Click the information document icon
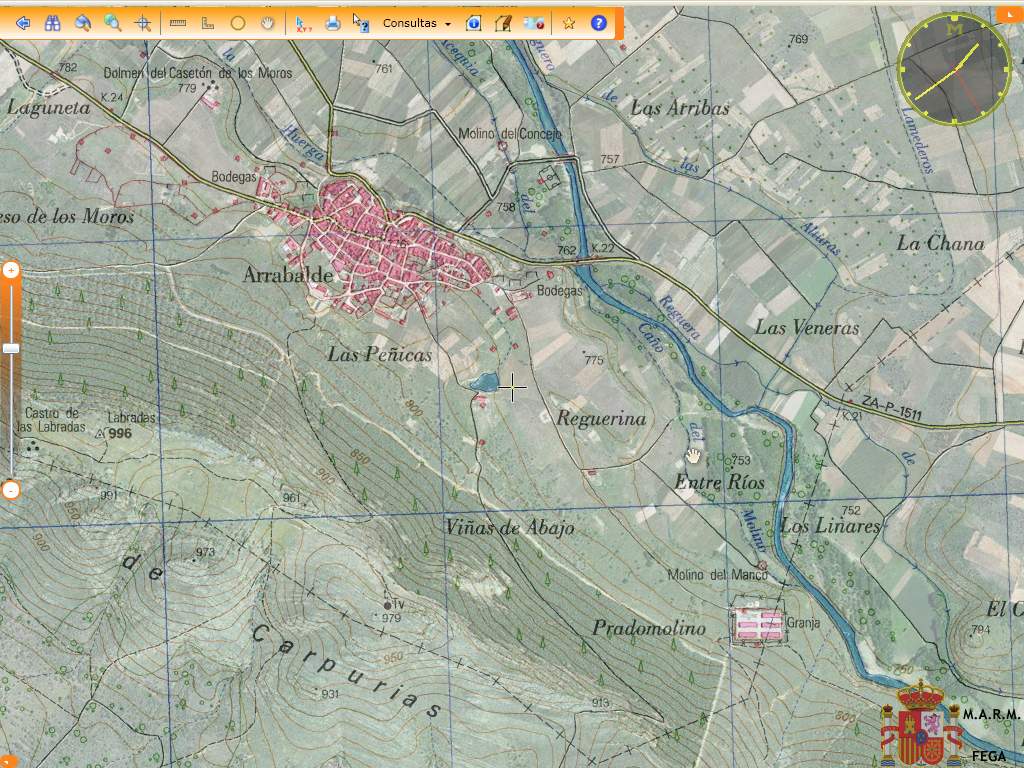Viewport: 1024px width, 768px height. [474, 23]
